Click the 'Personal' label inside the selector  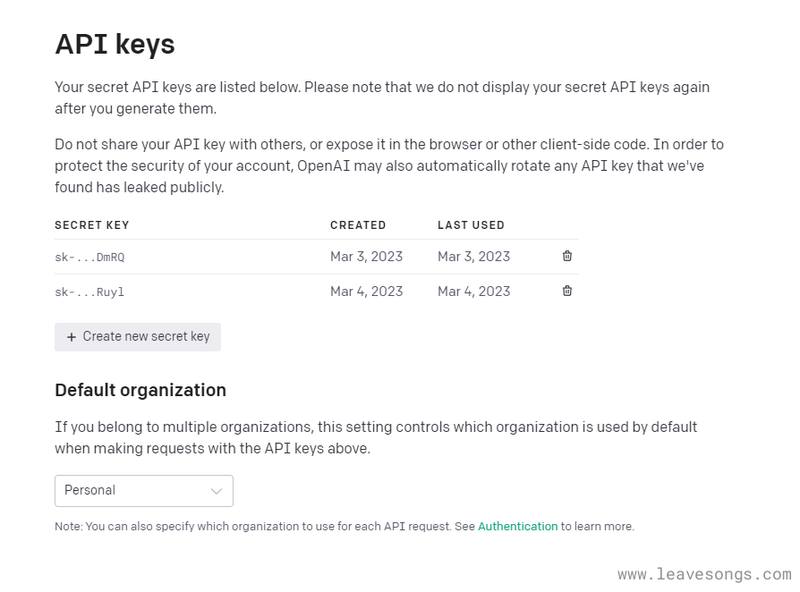coord(90,490)
